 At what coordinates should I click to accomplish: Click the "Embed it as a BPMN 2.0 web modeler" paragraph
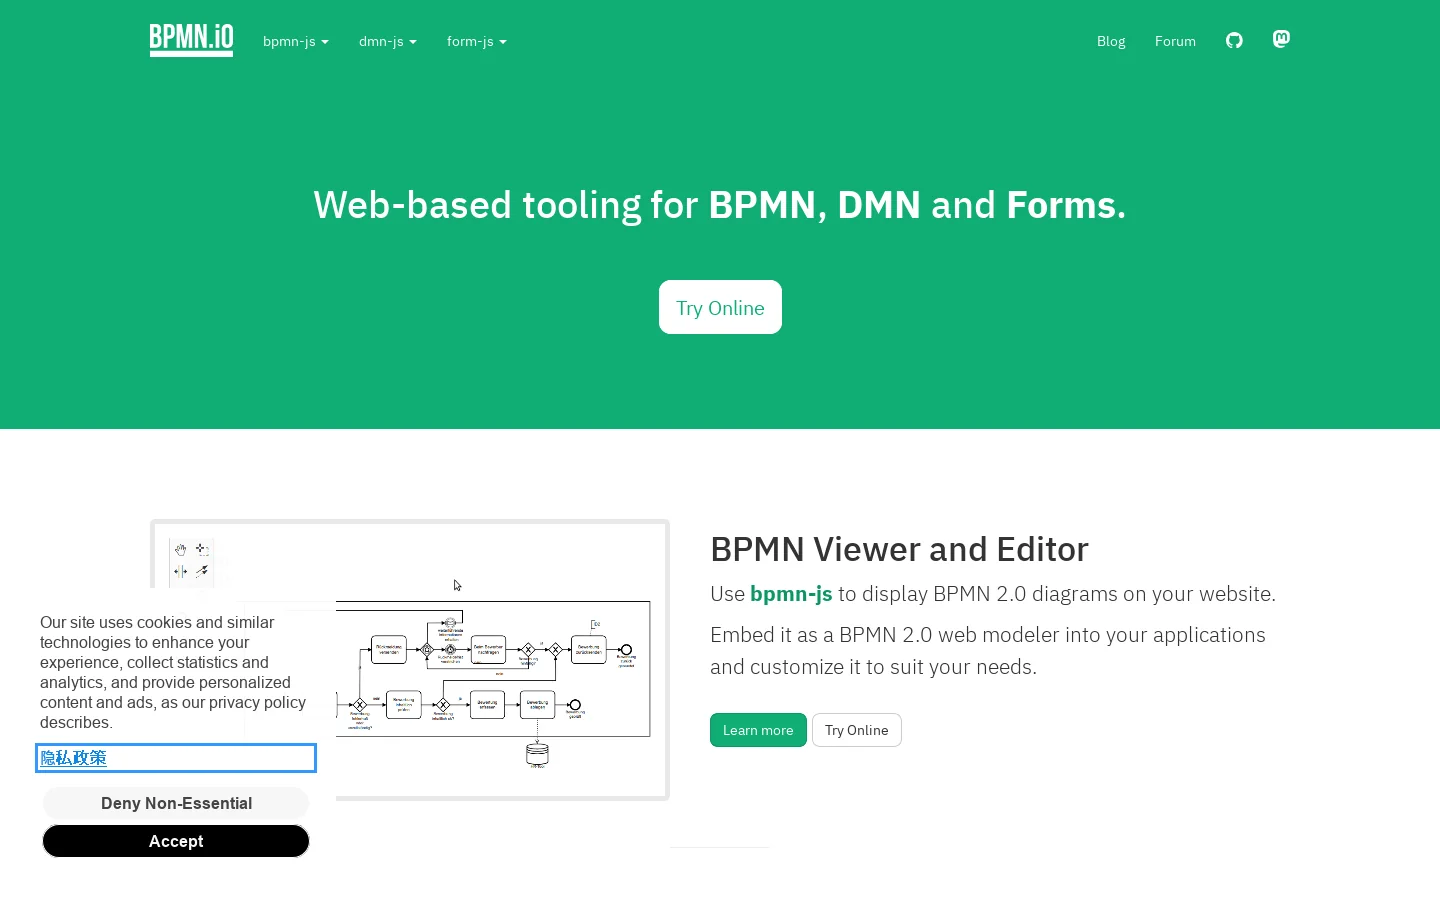[x=988, y=651]
